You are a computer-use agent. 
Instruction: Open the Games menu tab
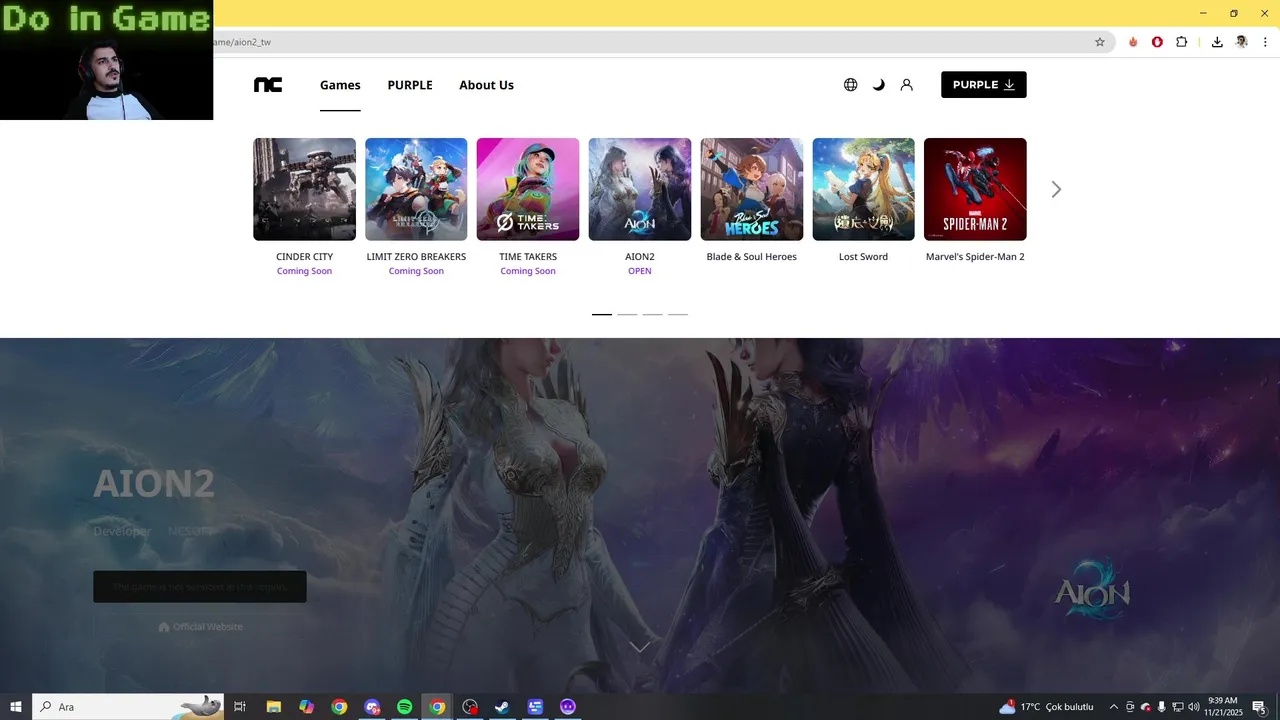click(x=340, y=85)
